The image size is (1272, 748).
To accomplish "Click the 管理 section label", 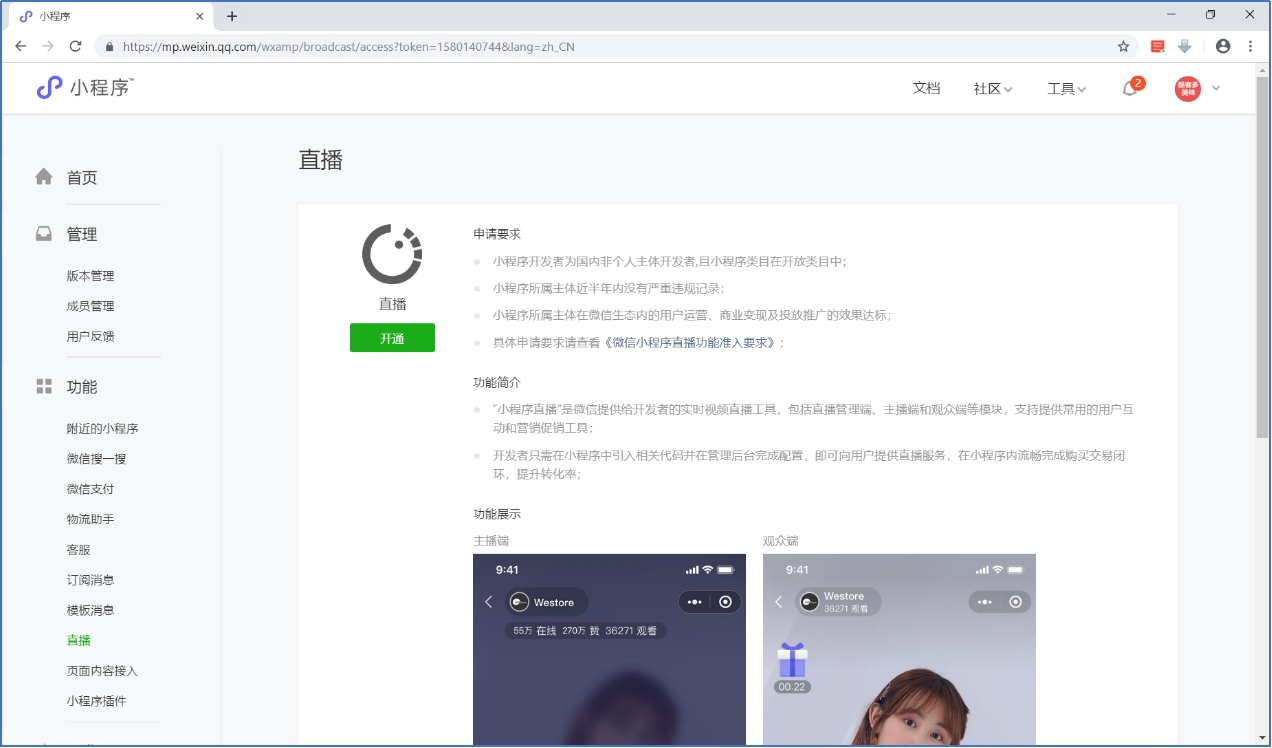I will click(x=82, y=234).
